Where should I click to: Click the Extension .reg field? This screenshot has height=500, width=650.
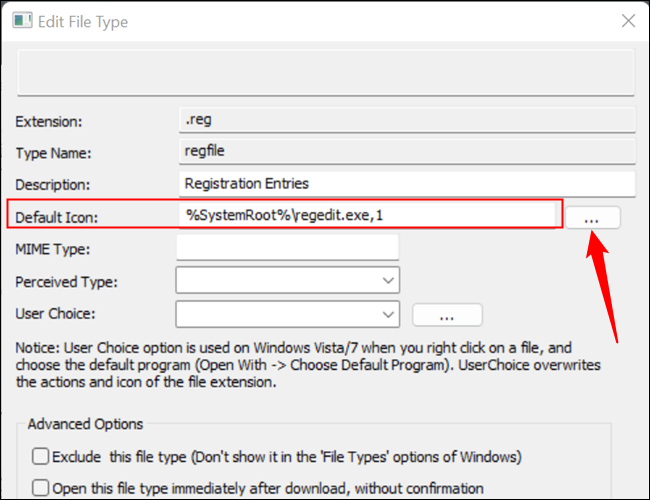[x=407, y=120]
